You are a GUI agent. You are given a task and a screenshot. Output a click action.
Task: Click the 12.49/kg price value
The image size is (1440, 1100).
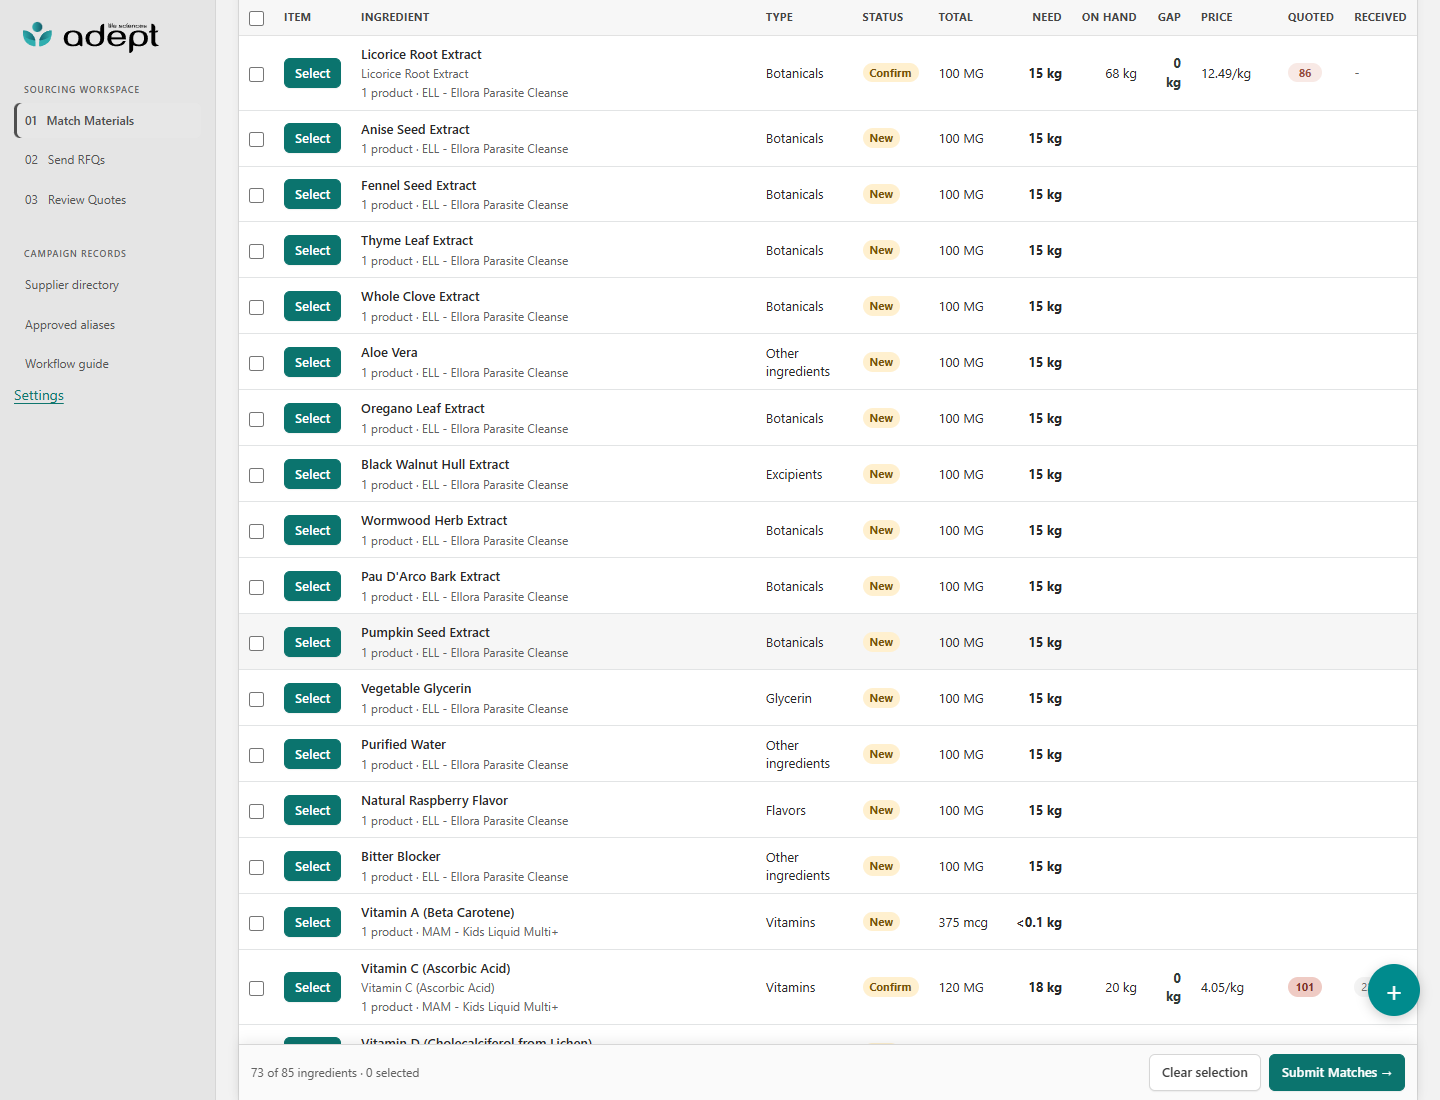[x=1226, y=73]
